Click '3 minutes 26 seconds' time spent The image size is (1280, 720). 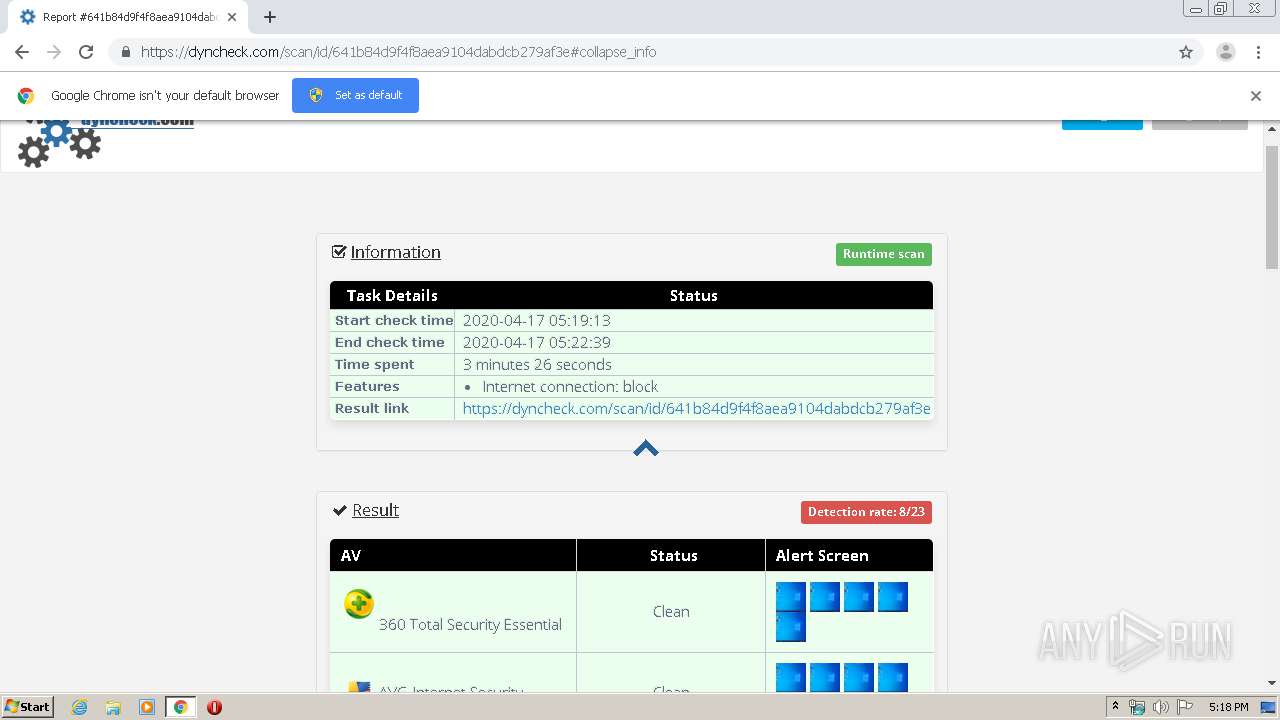click(x=537, y=364)
